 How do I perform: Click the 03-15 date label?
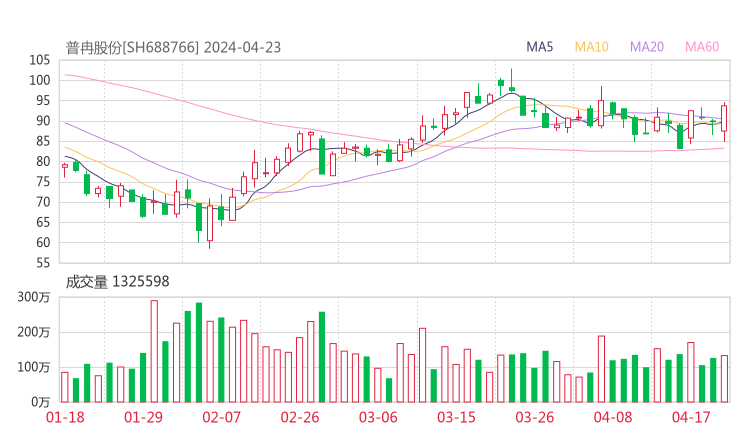coord(456,417)
